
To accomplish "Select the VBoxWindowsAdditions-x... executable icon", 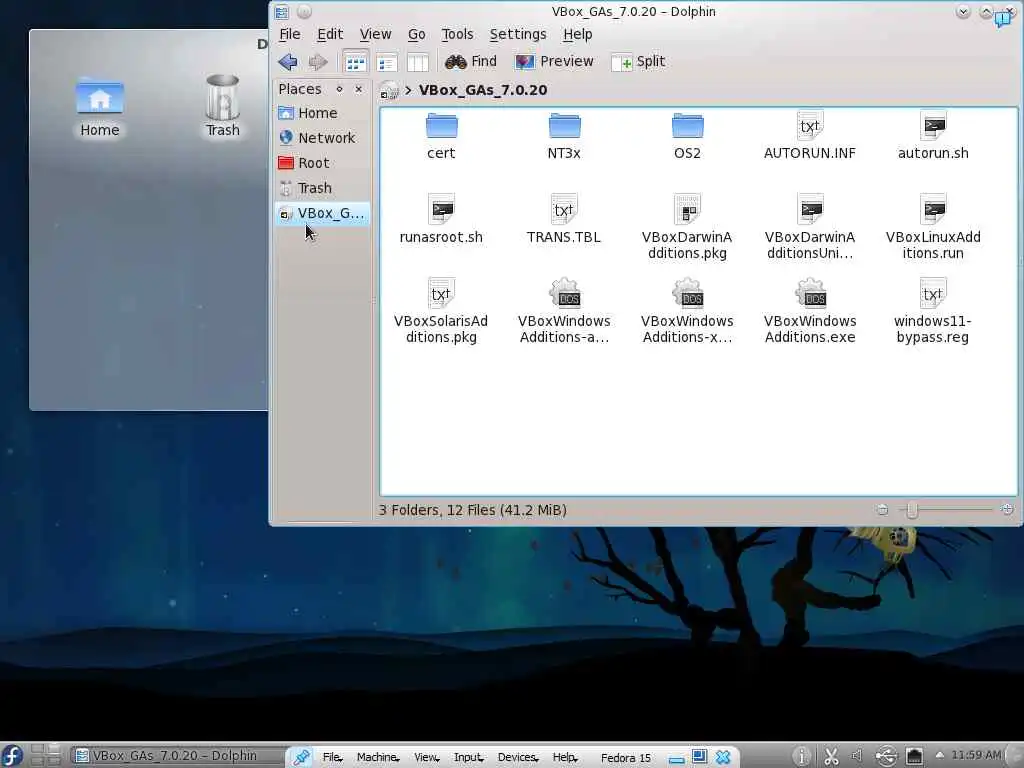I will (x=687, y=293).
